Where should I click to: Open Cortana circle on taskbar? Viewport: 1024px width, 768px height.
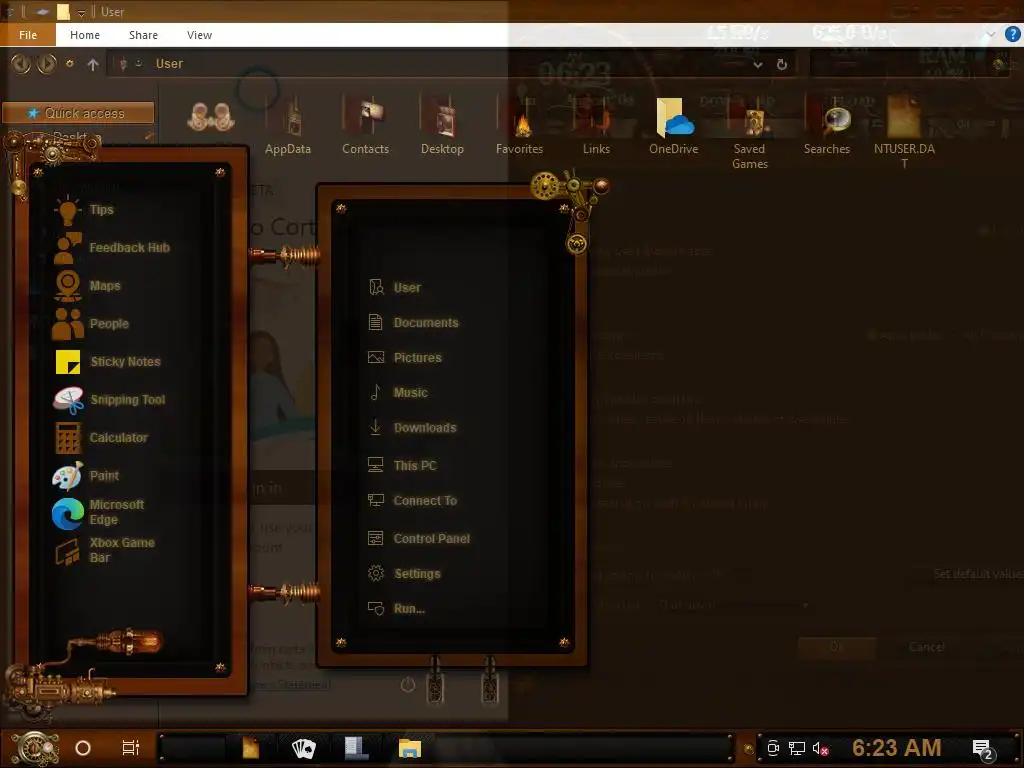[83, 748]
